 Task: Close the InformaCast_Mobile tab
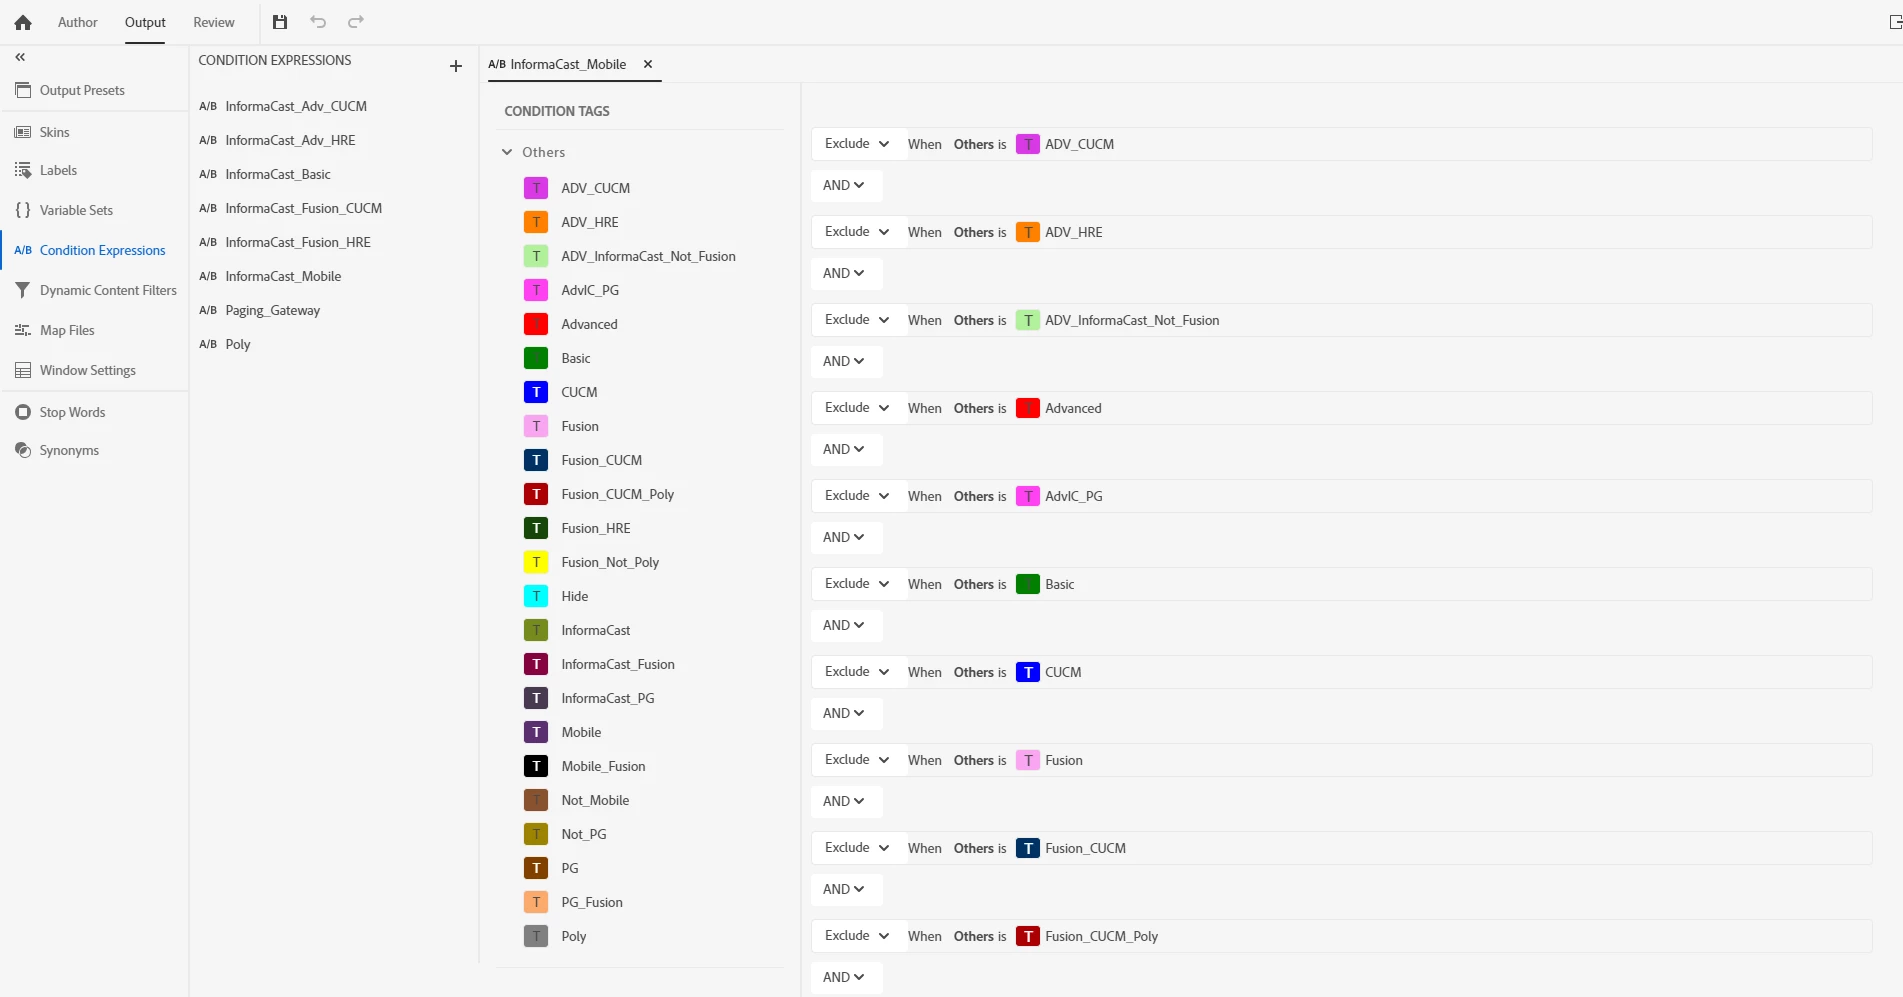click(648, 64)
